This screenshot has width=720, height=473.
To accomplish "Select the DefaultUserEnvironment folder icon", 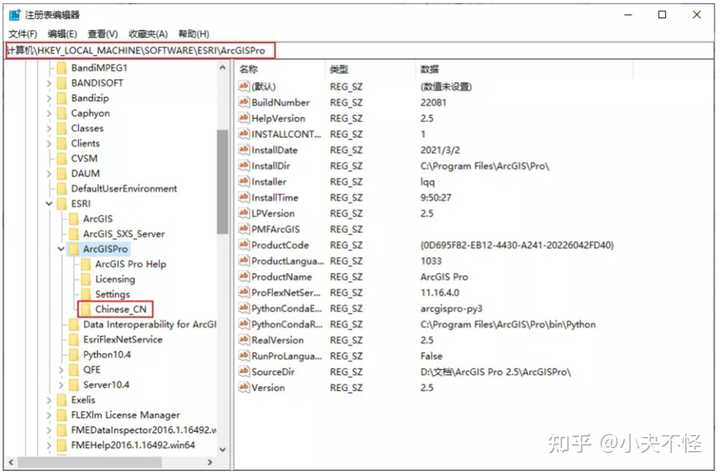I will tap(62, 189).
